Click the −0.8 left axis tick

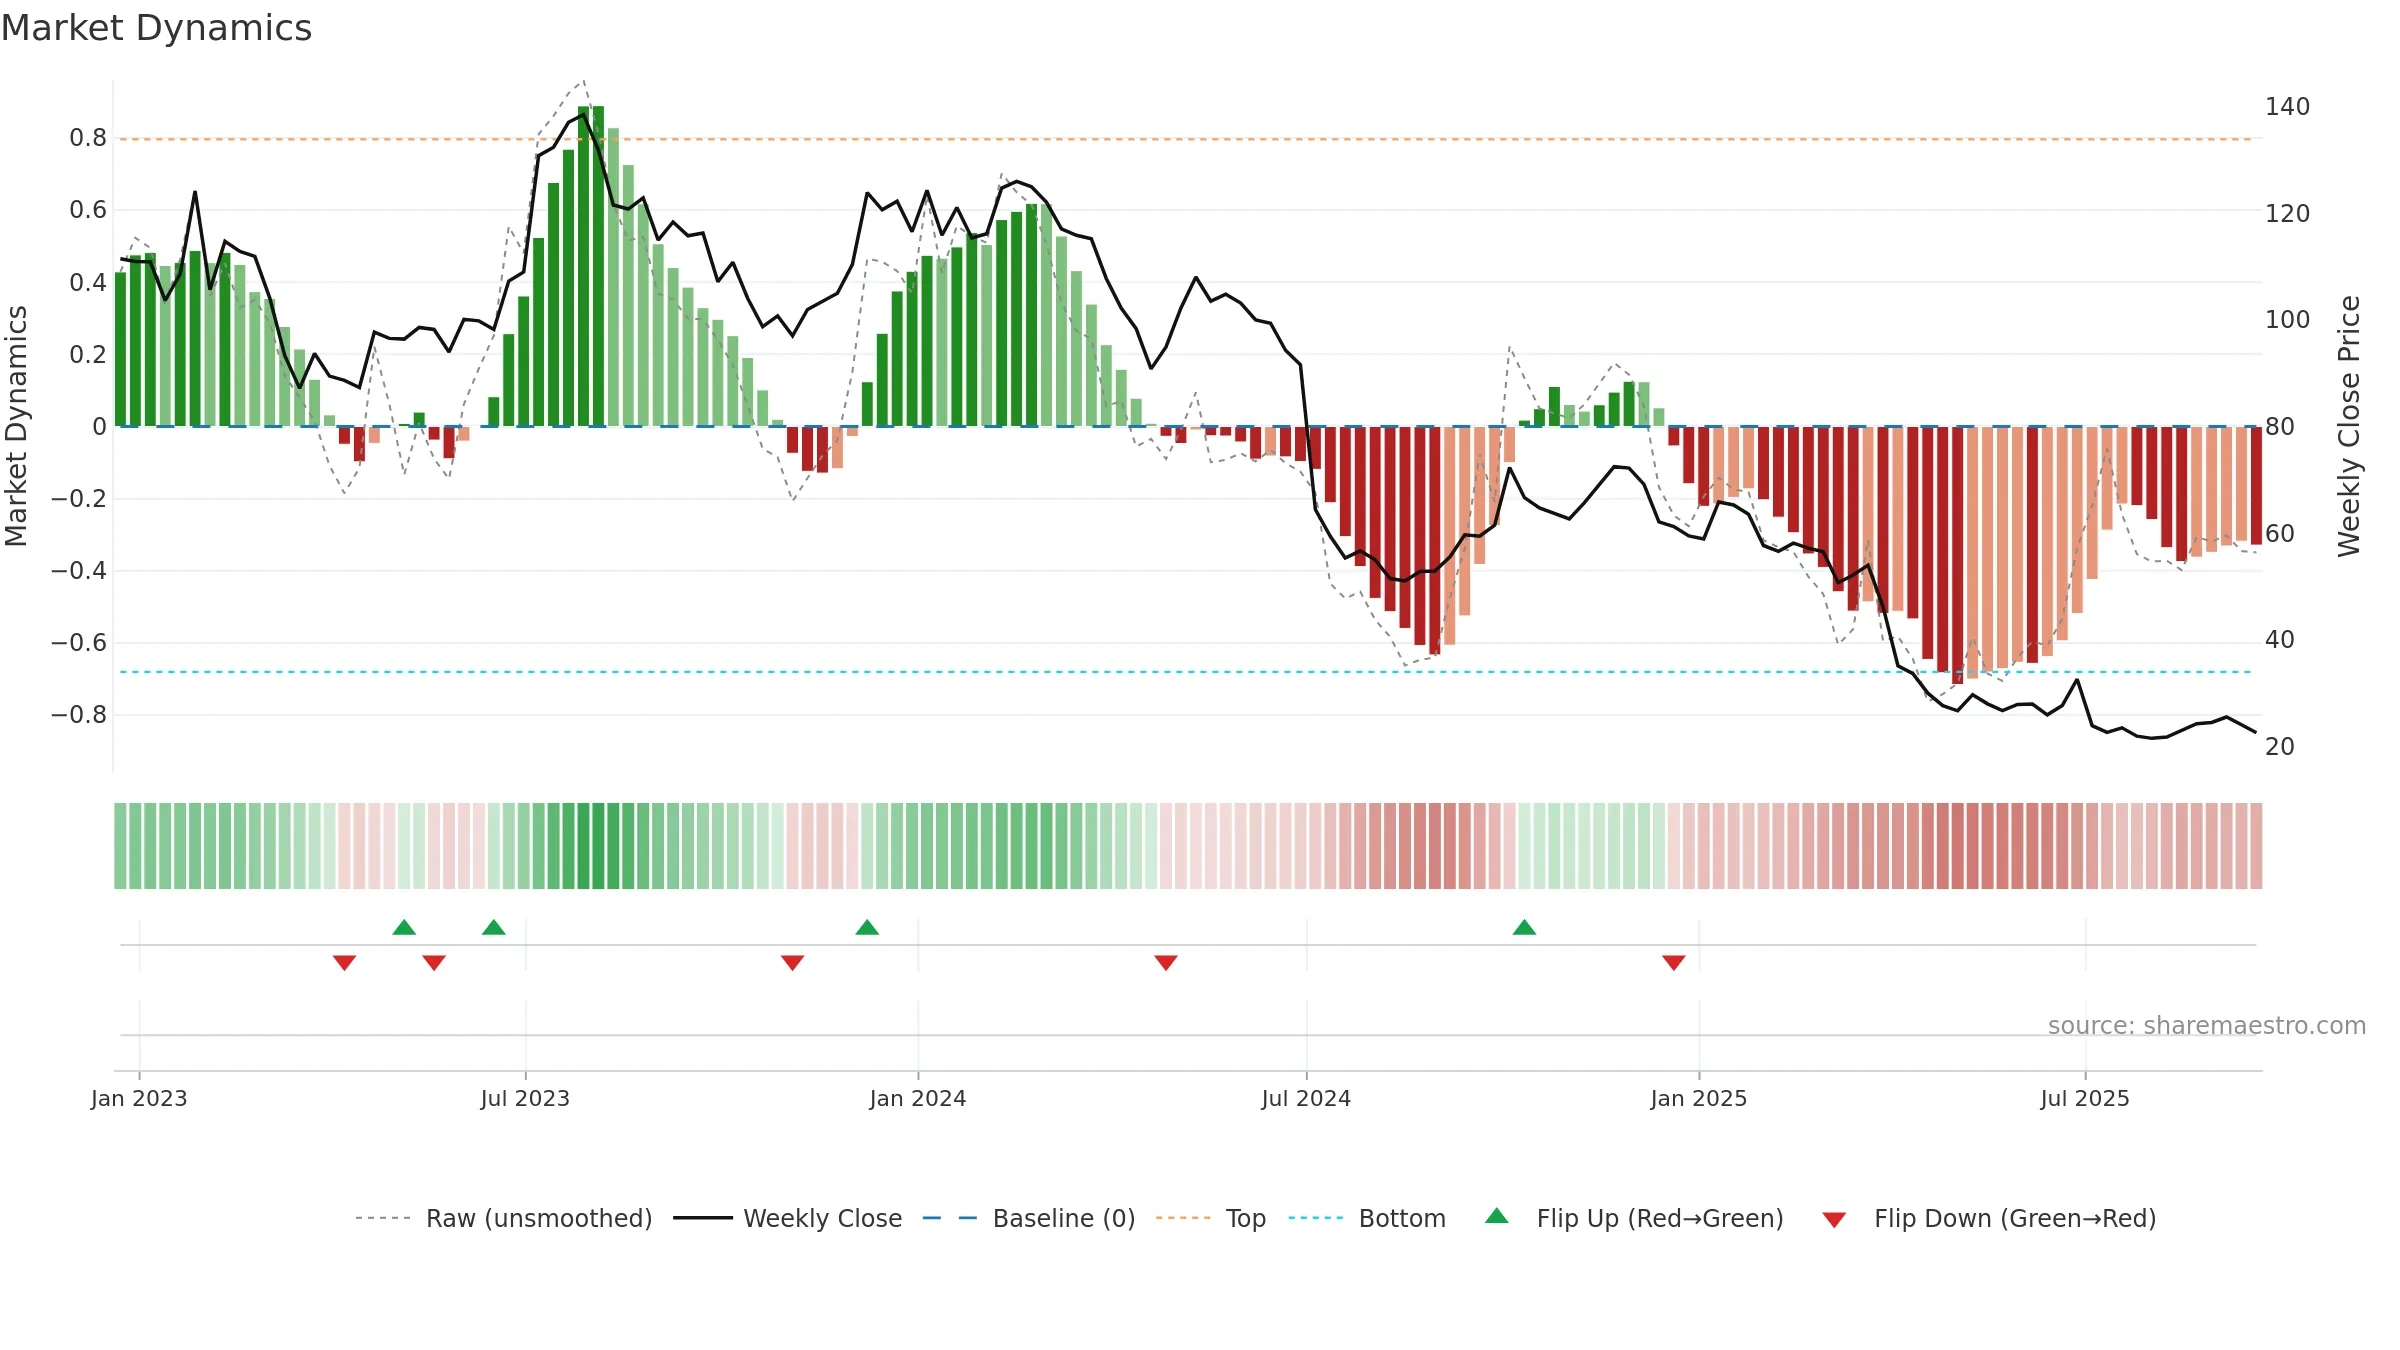point(79,715)
